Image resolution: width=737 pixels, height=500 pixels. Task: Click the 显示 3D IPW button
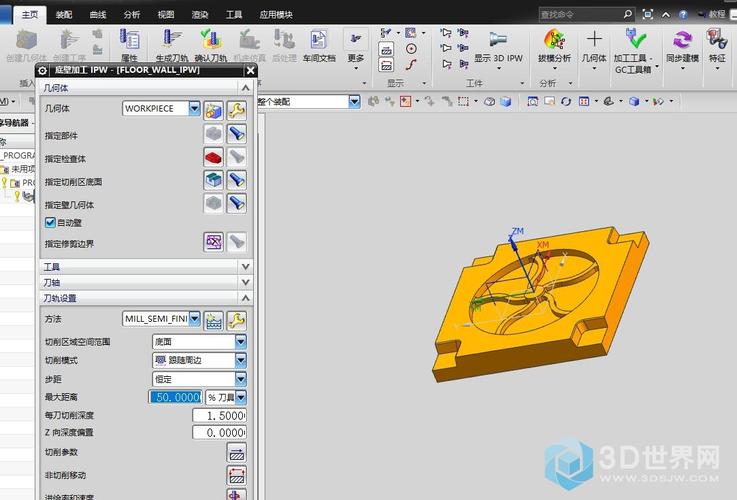pyautogui.click(x=498, y=45)
